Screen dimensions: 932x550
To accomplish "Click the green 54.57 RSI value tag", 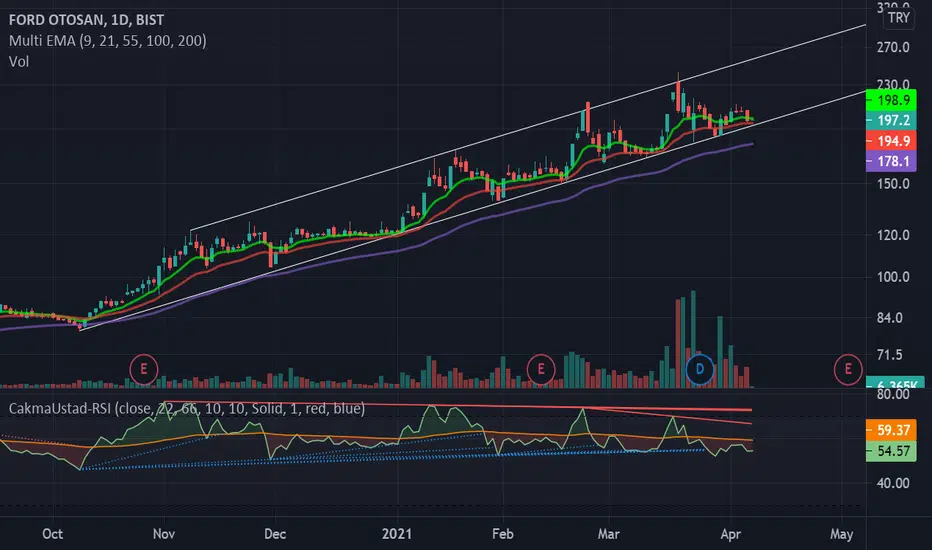I will pyautogui.click(x=891, y=451).
